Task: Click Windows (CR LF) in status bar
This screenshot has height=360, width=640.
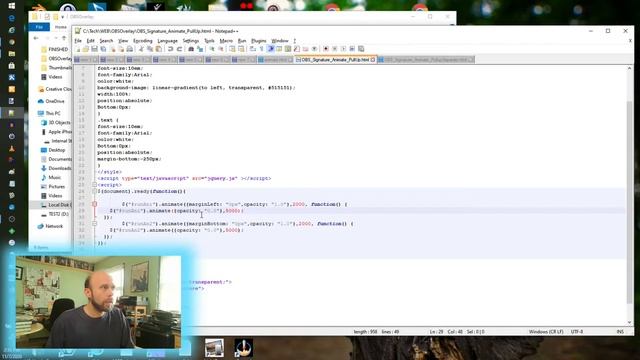Action: tap(546, 332)
